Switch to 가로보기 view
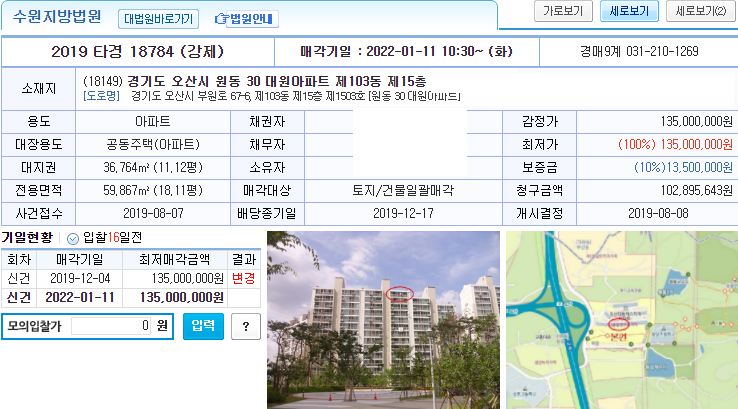This screenshot has width=738, height=409. pos(563,11)
